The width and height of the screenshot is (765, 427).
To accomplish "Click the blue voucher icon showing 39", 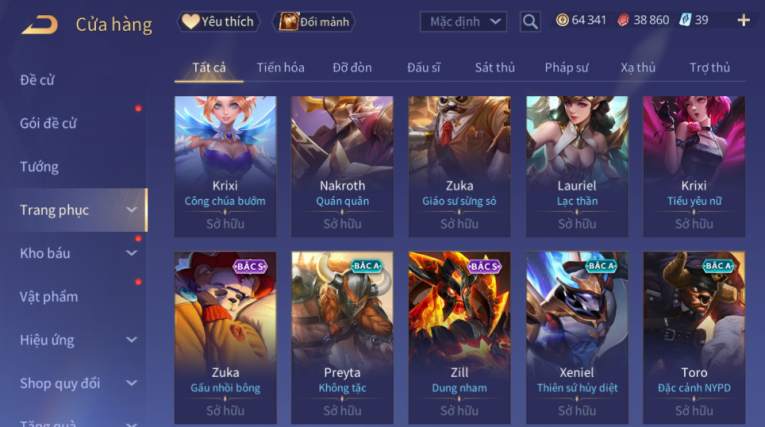I will coord(685,20).
